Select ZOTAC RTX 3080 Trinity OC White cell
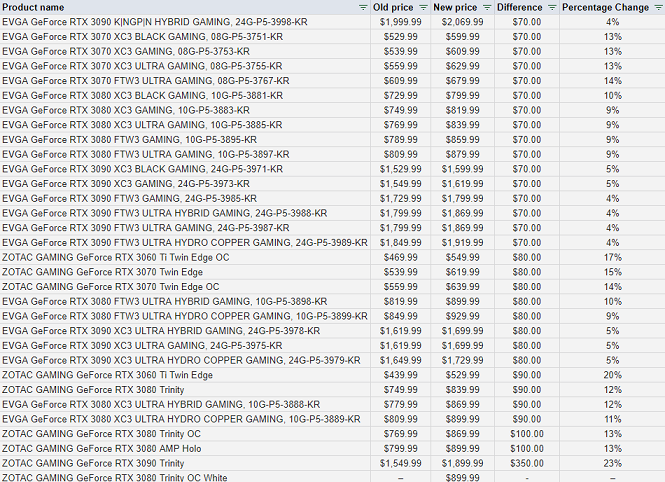Screen dimensions: 665x482 pyautogui.click(x=185, y=476)
